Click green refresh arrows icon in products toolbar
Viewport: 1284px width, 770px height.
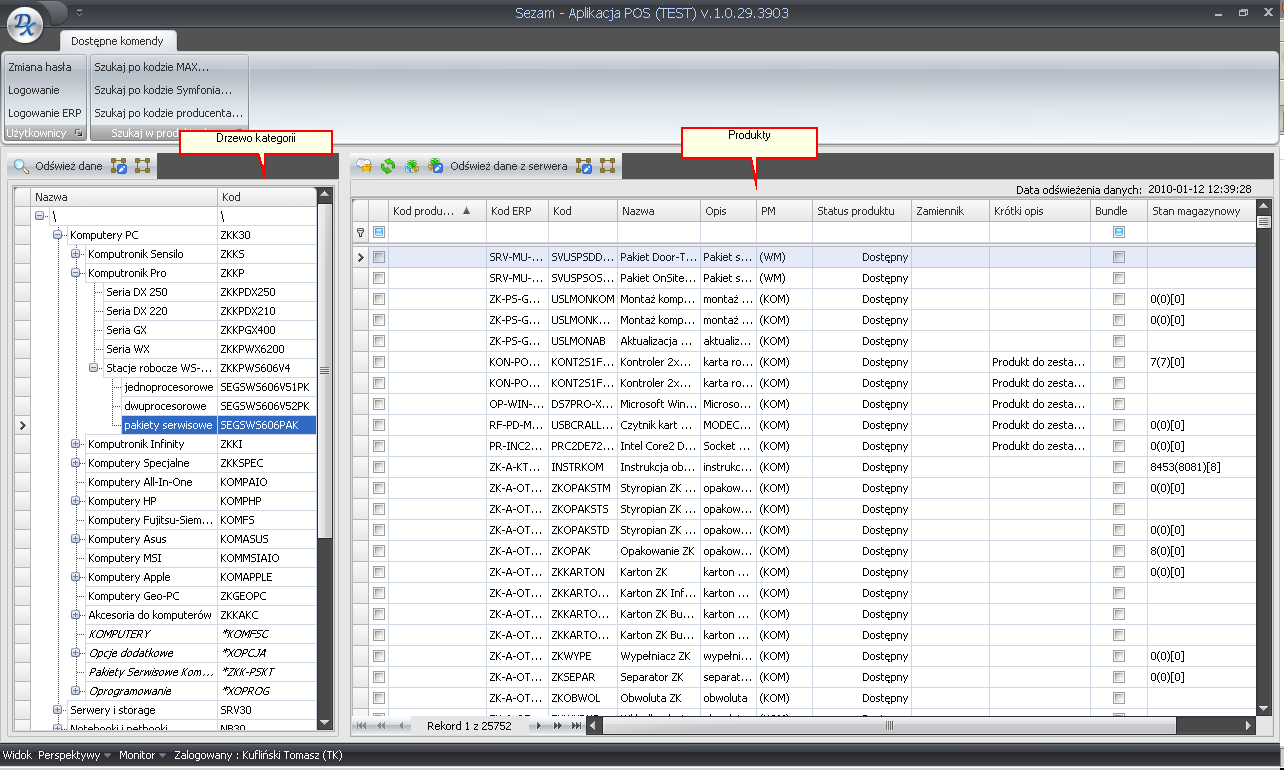click(x=388, y=167)
